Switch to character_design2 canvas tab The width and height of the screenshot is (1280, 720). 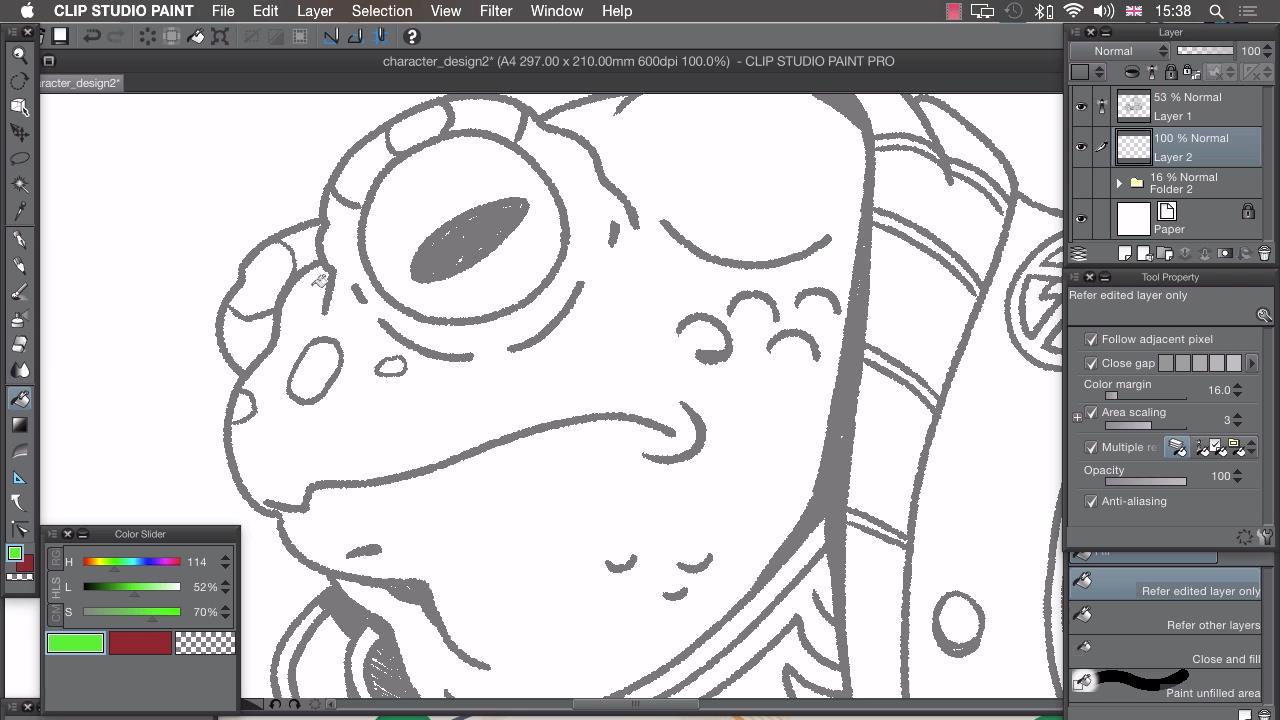[81, 83]
